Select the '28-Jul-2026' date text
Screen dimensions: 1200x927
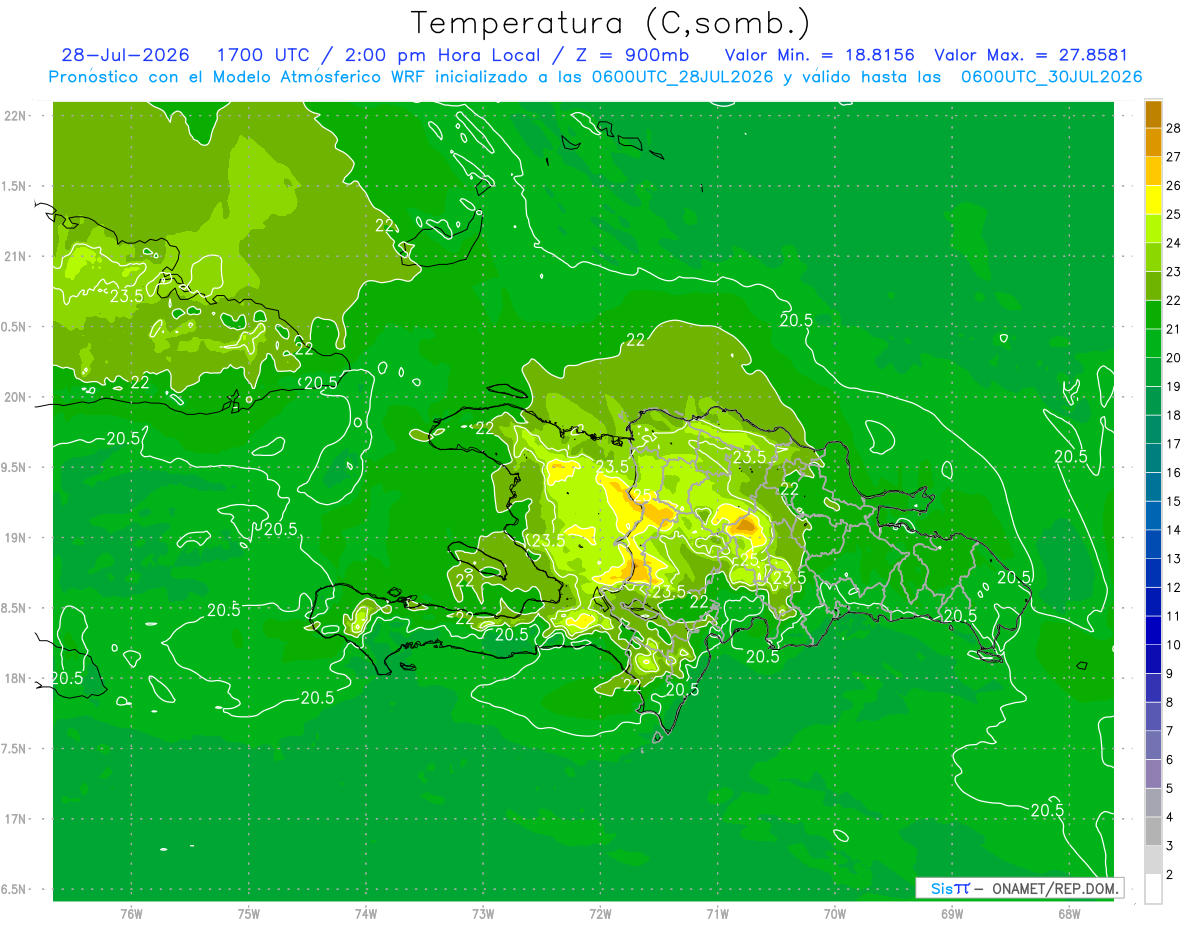(x=125, y=55)
